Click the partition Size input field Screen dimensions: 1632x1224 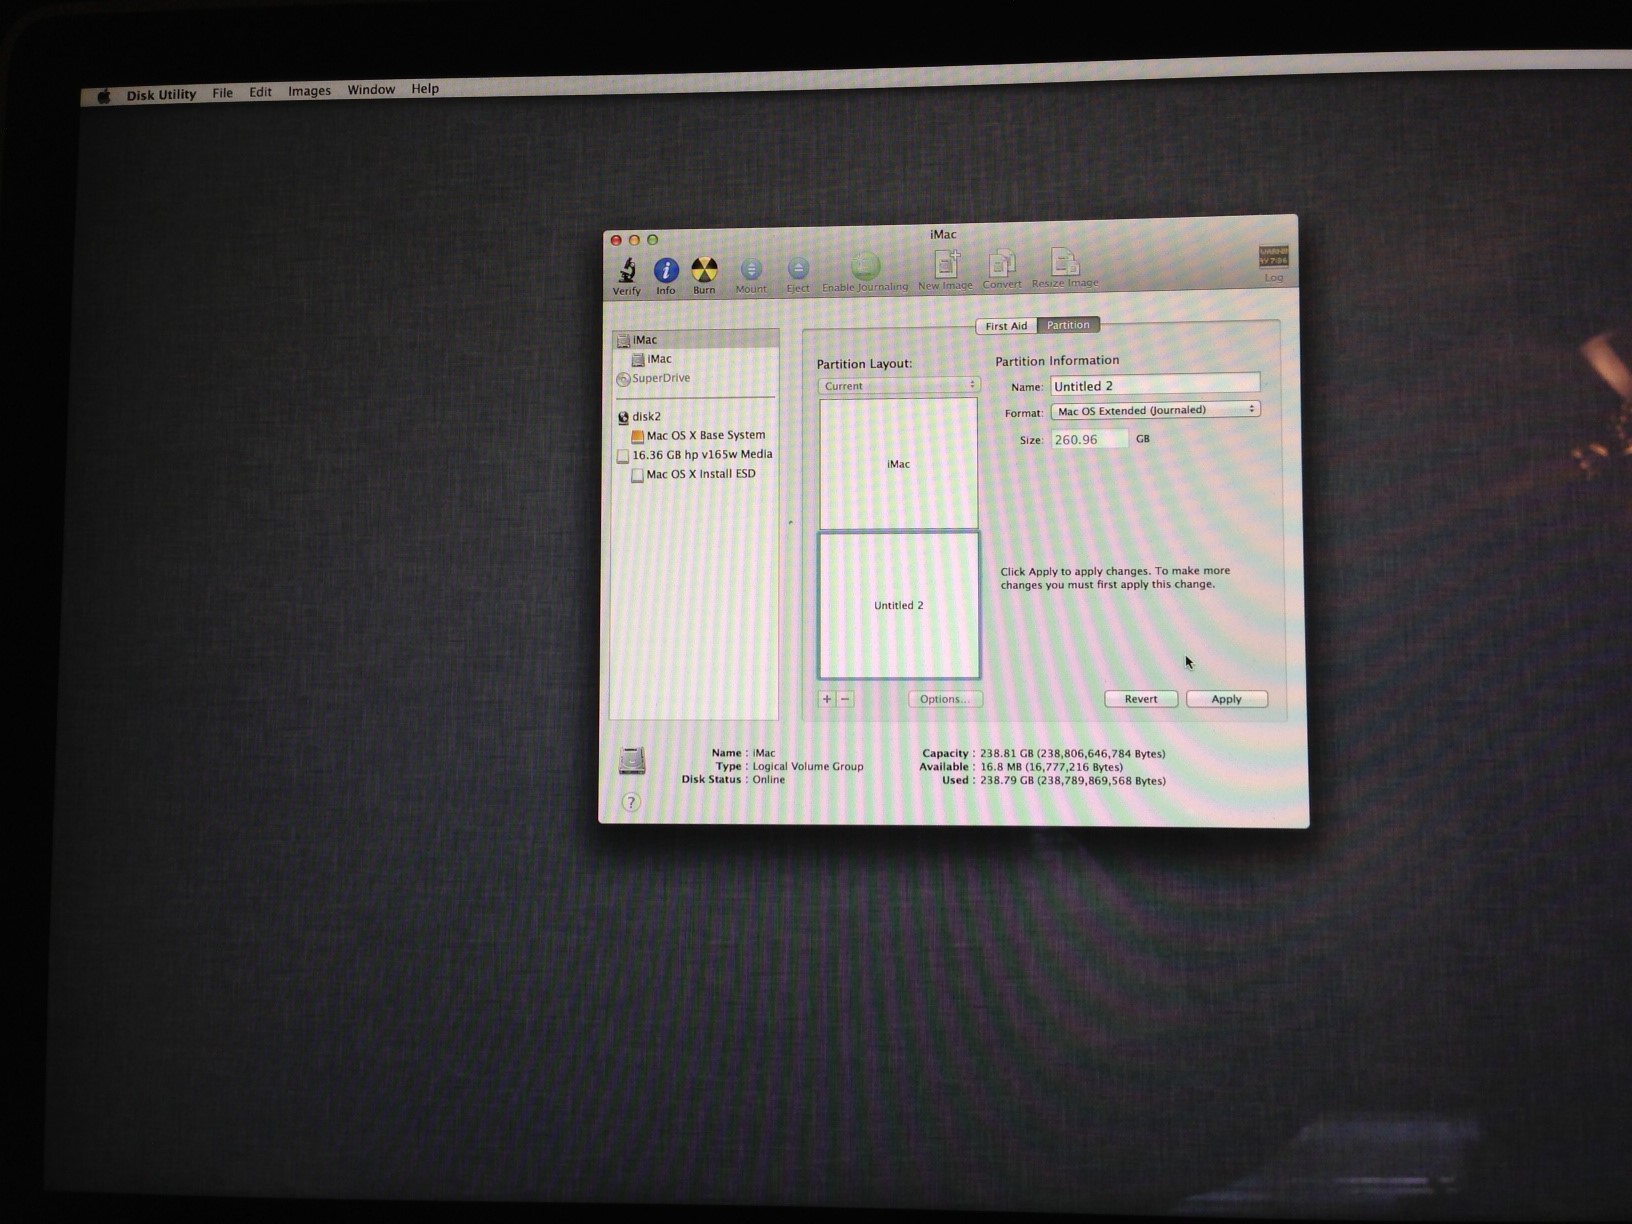pos(1089,439)
